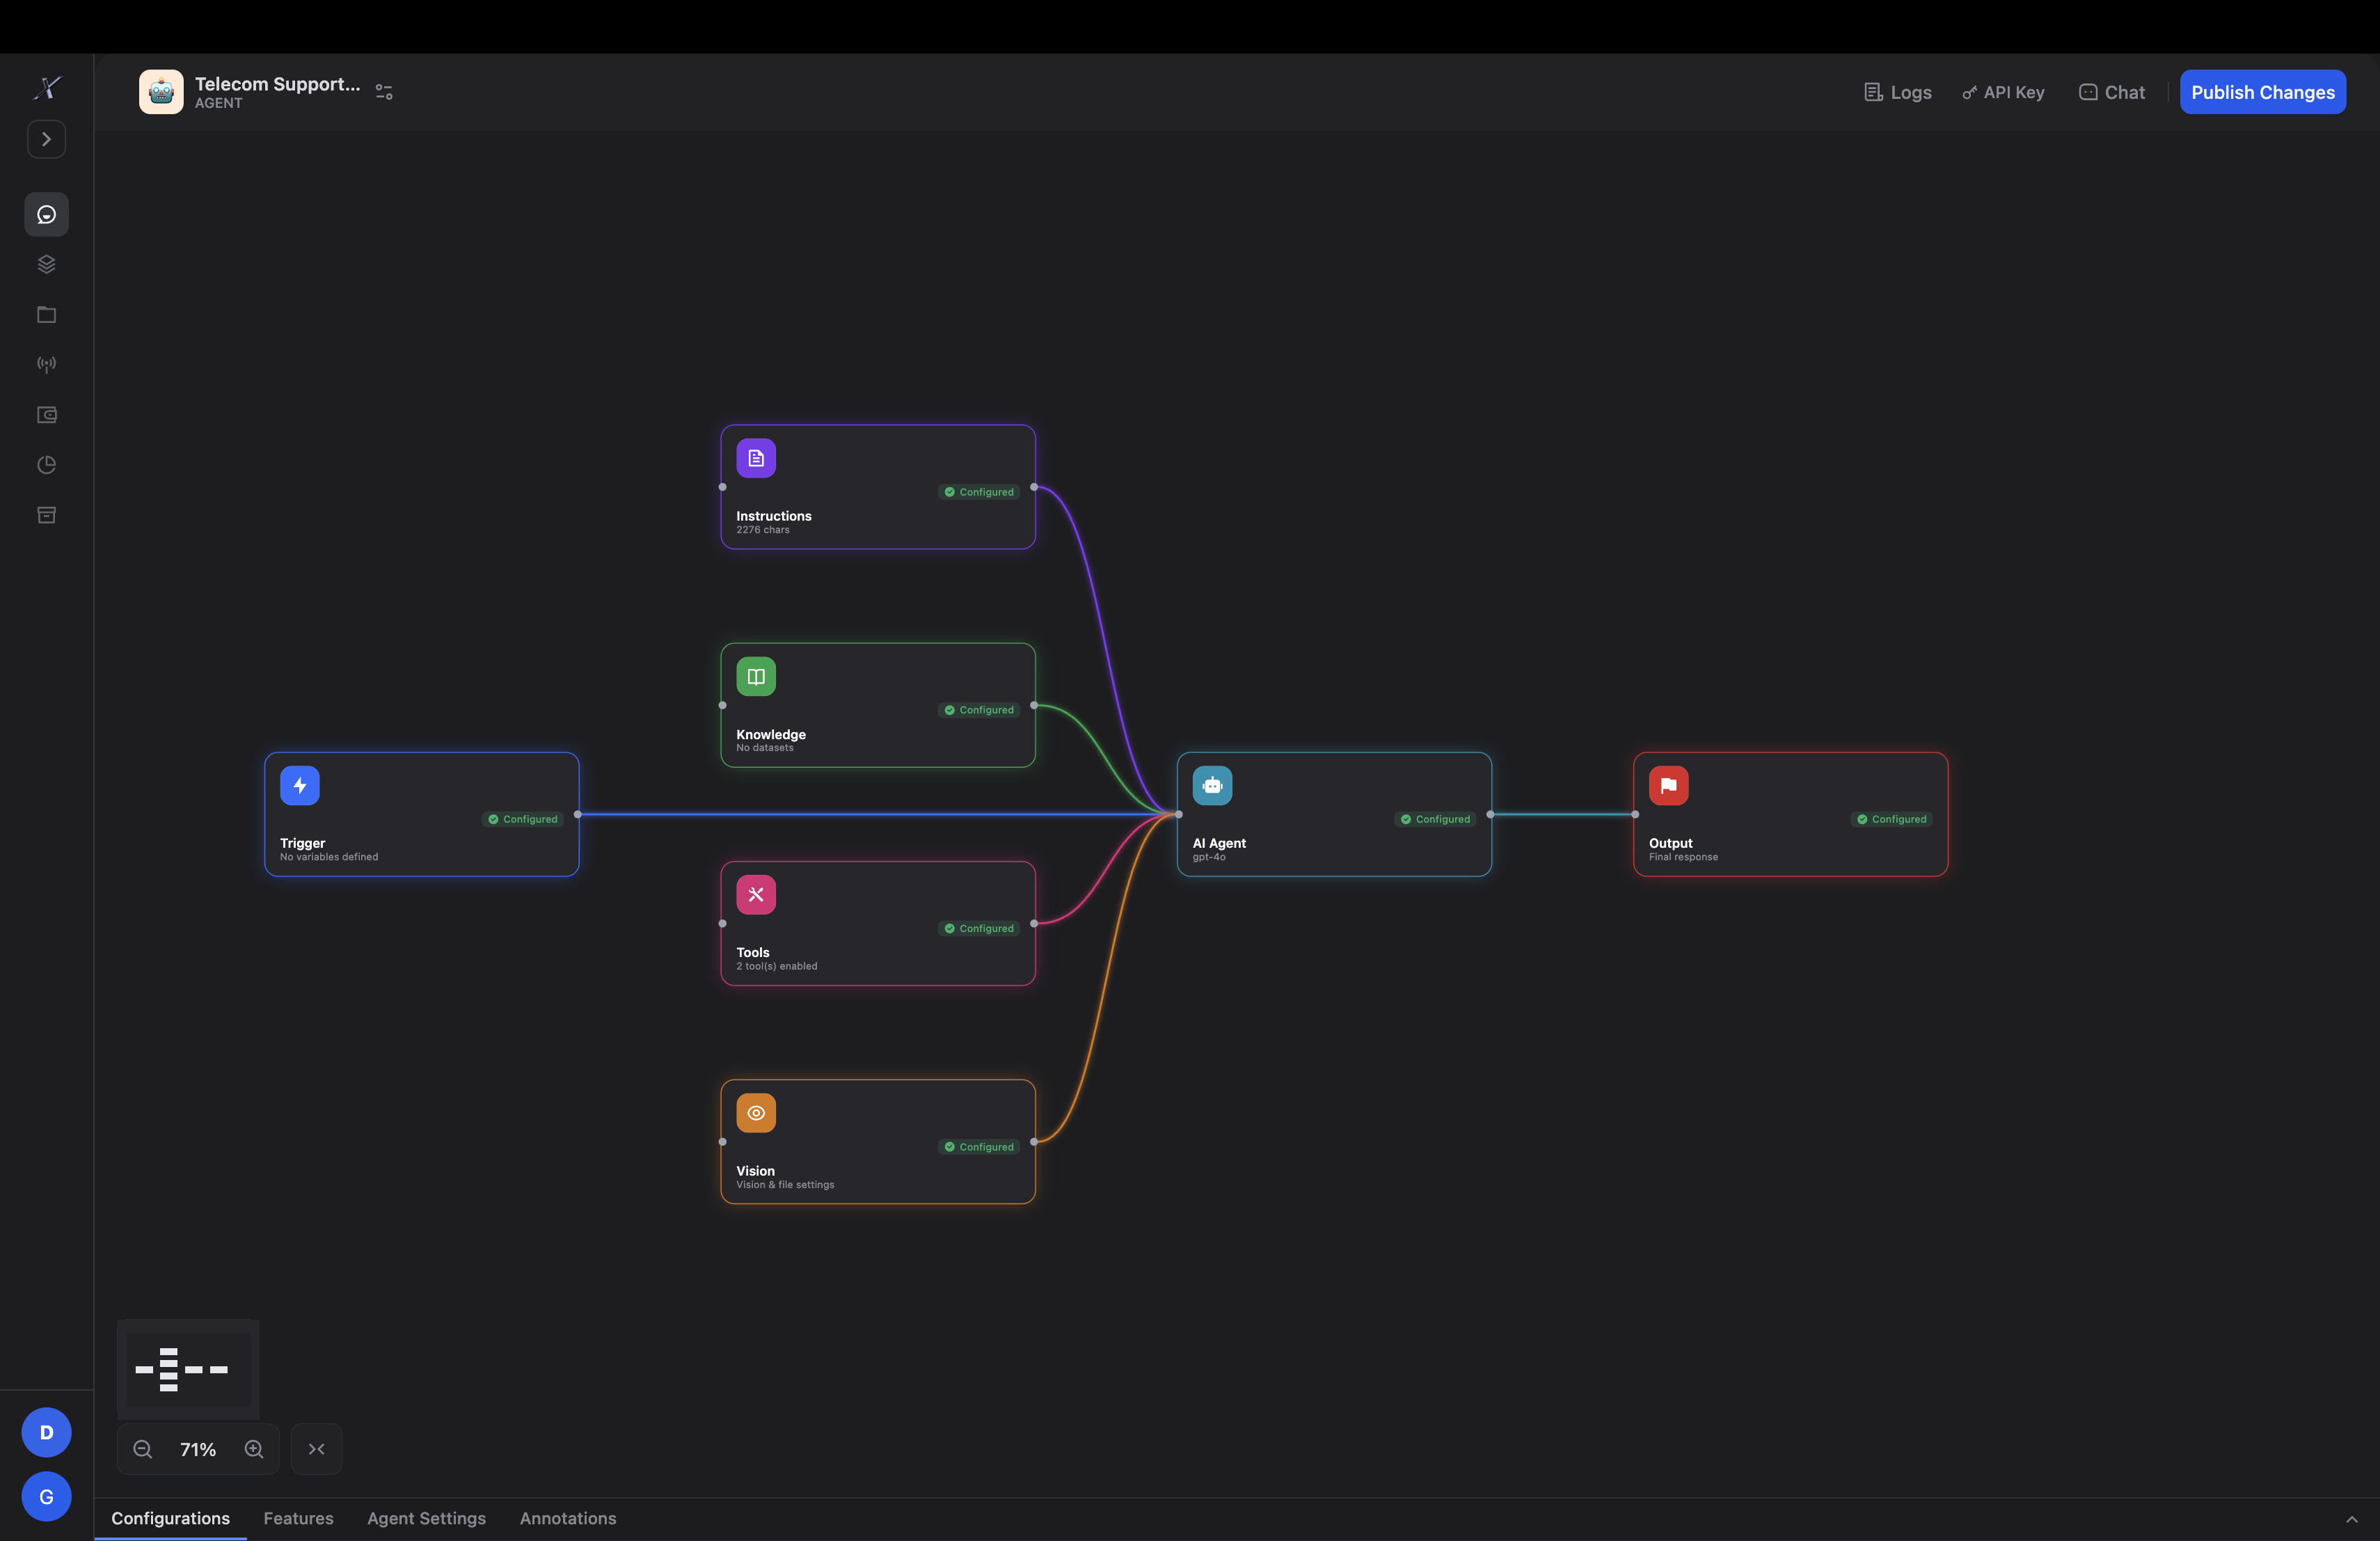The width and height of the screenshot is (2380, 1541).
Task: Click Configured badge on Vision node
Action: 979,1147
